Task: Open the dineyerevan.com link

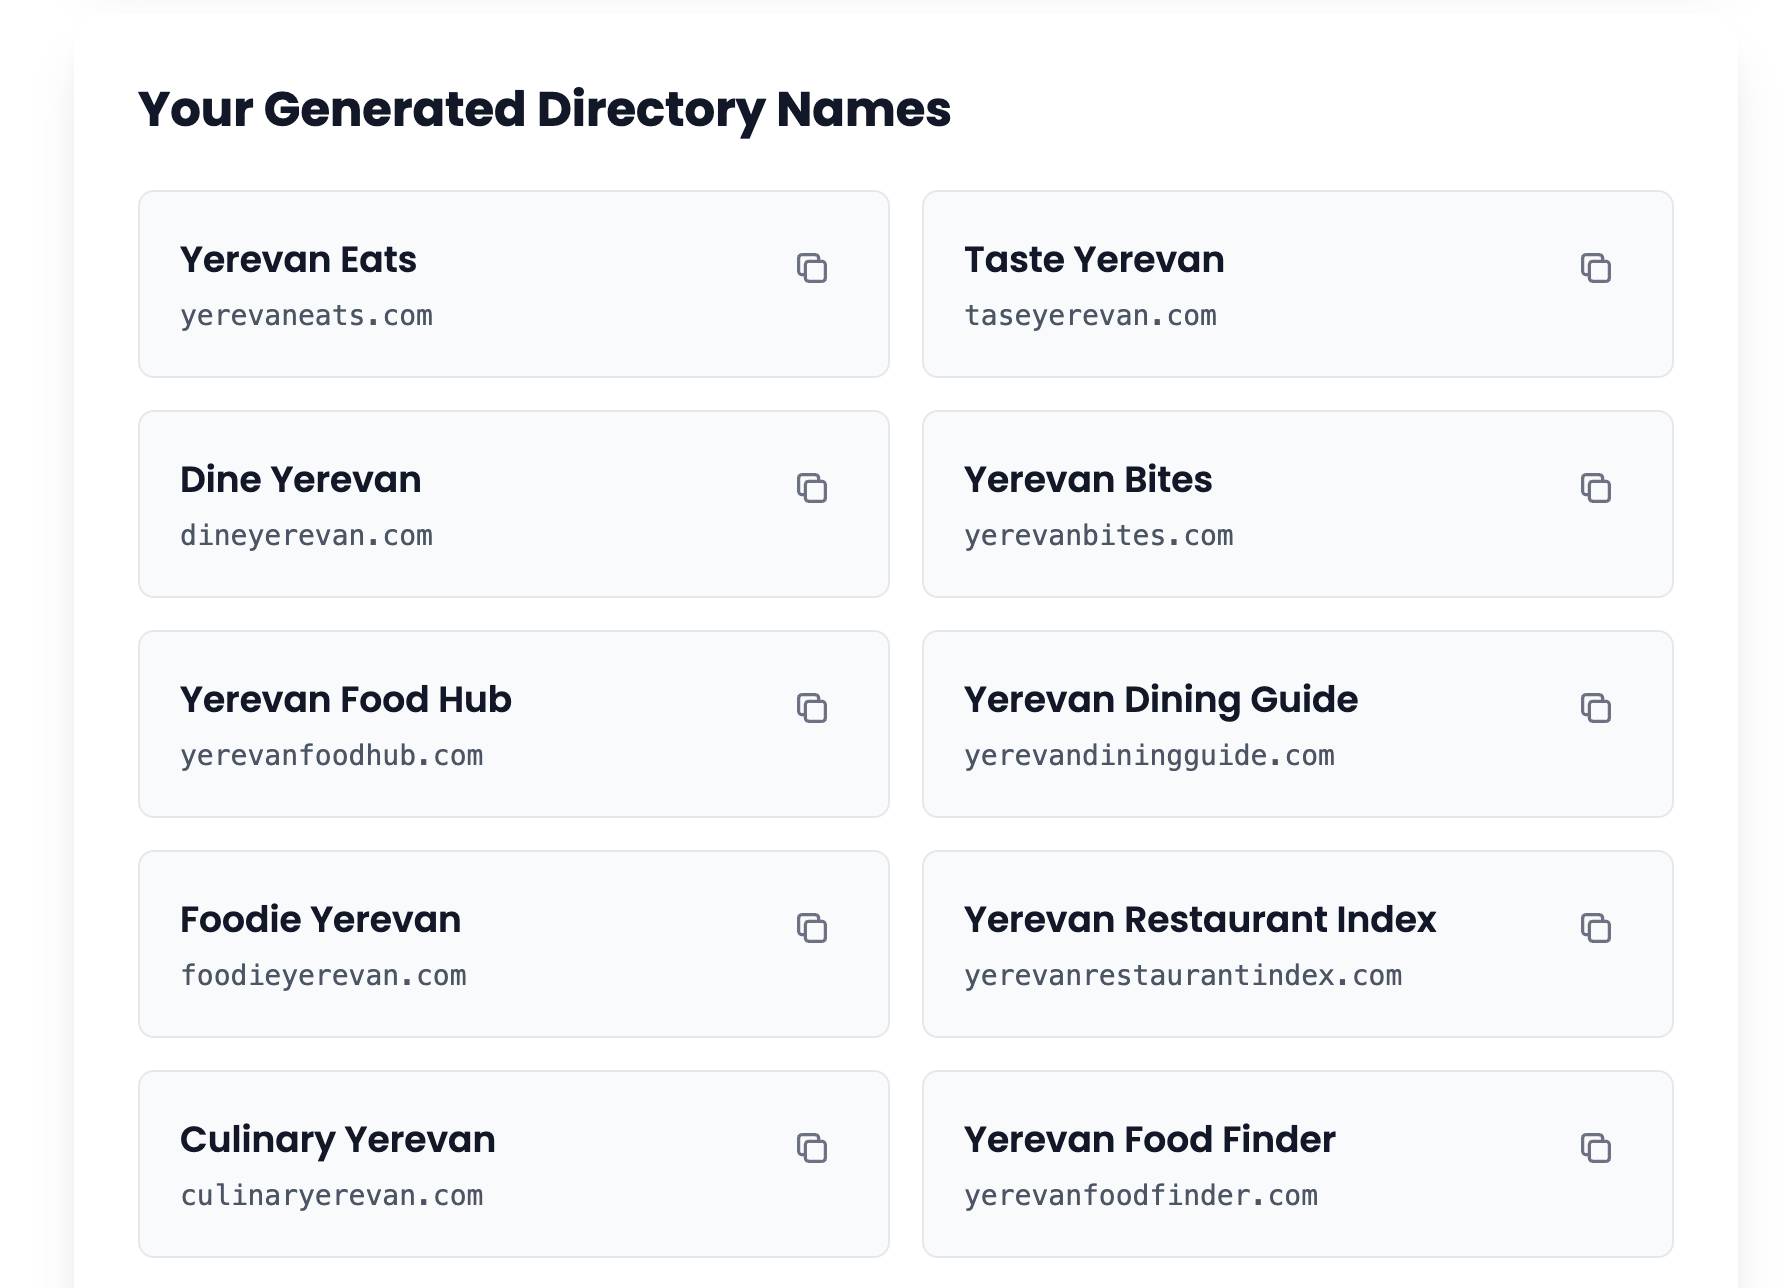Action: click(x=306, y=535)
